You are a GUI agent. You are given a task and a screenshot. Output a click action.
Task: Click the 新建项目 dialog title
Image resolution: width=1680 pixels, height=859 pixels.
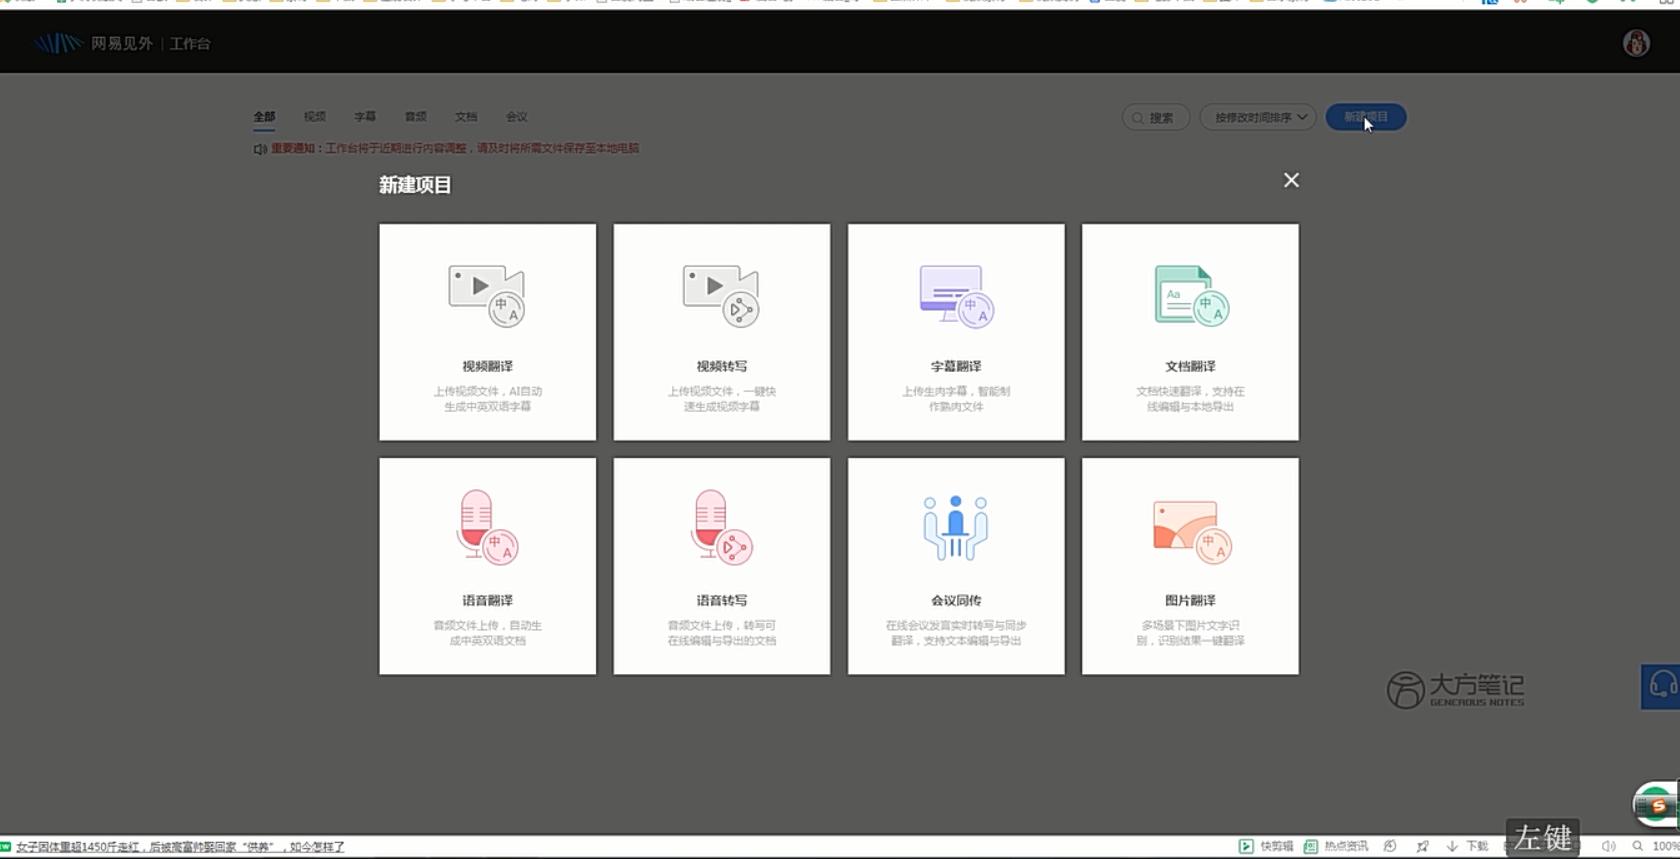415,185
